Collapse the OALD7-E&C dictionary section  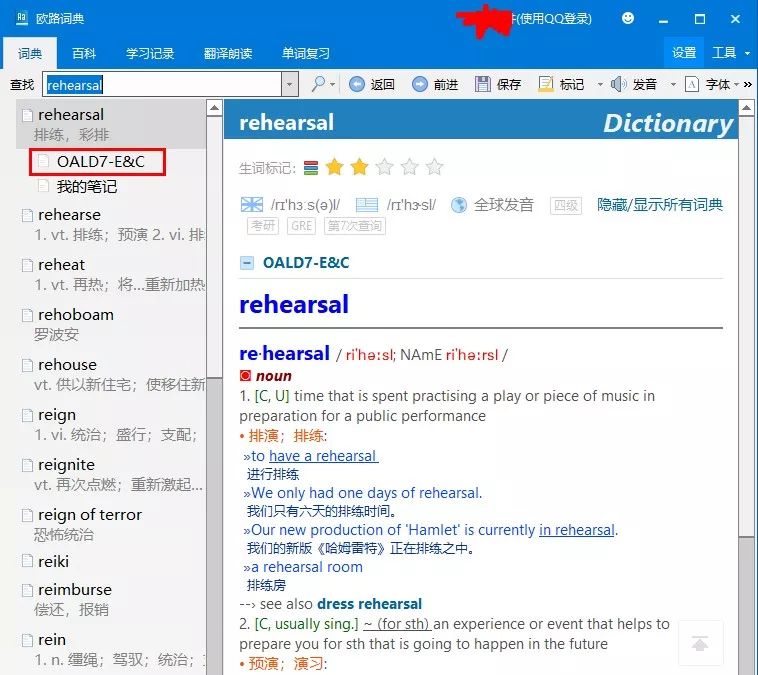(x=247, y=263)
